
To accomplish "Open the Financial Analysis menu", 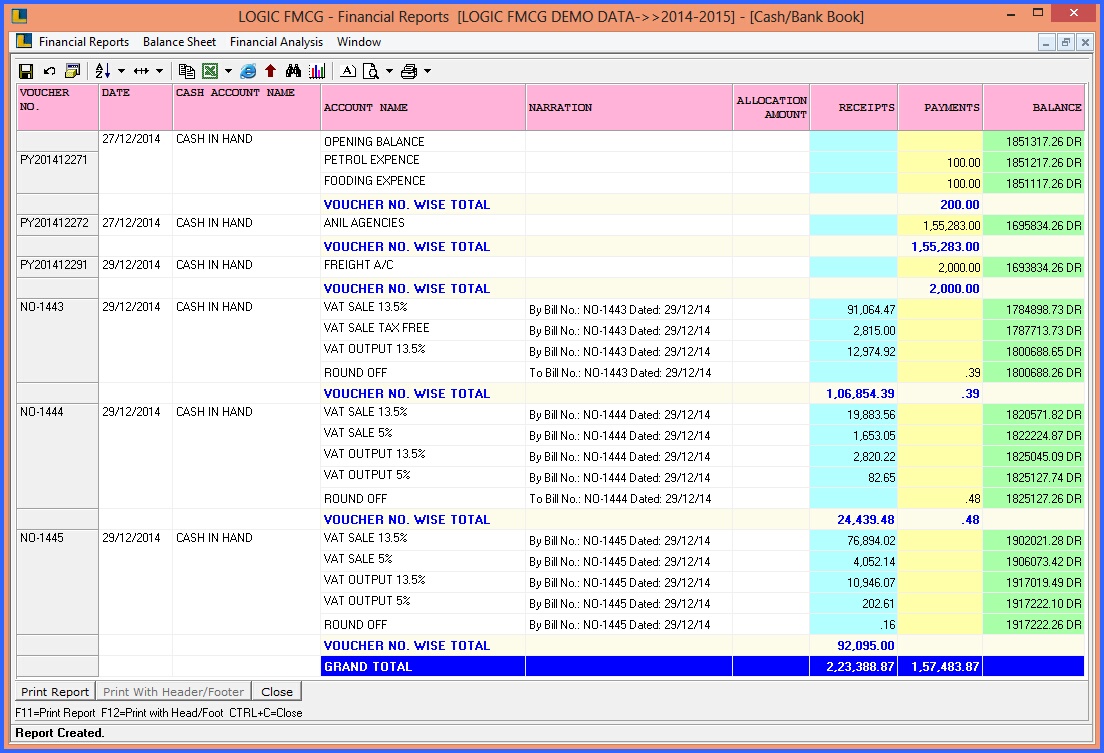I will pyautogui.click(x=276, y=42).
